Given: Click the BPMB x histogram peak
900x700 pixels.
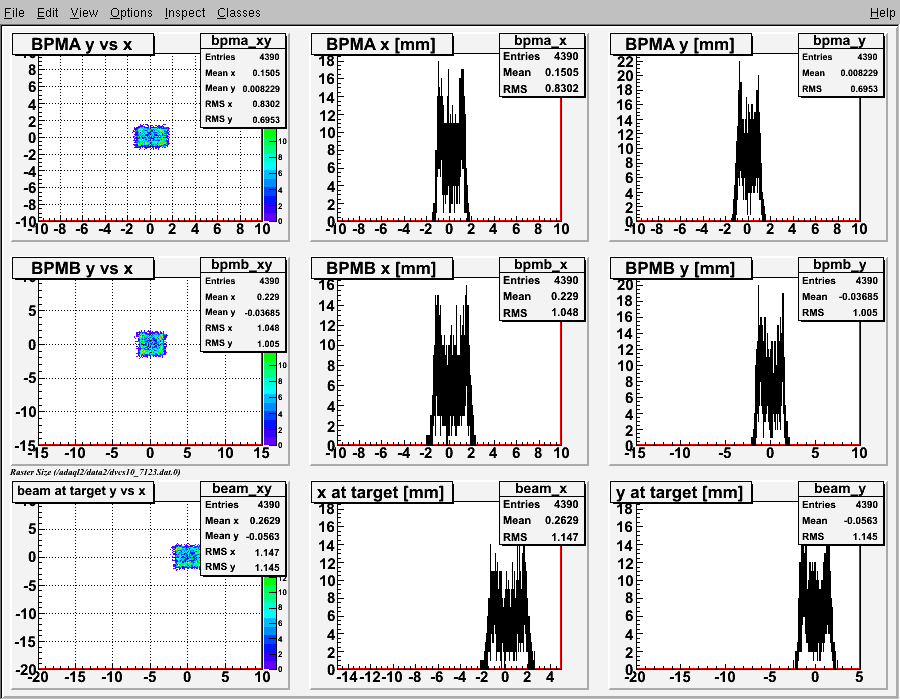Looking at the screenshot, I should point(466,289).
